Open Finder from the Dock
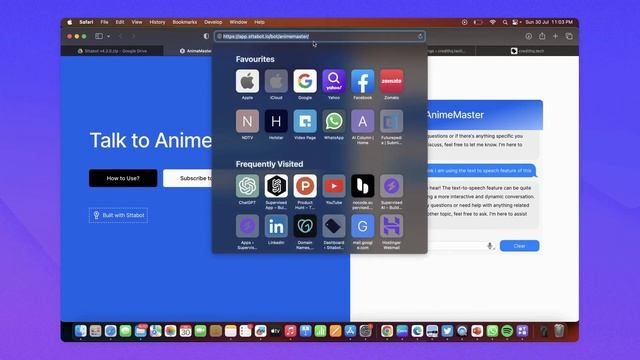This screenshot has width=640, height=360. pos(80,331)
